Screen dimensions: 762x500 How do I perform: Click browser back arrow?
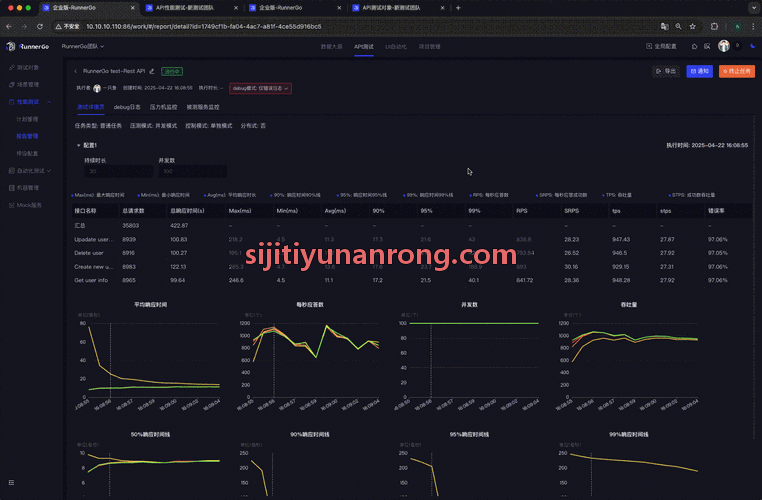[9, 26]
